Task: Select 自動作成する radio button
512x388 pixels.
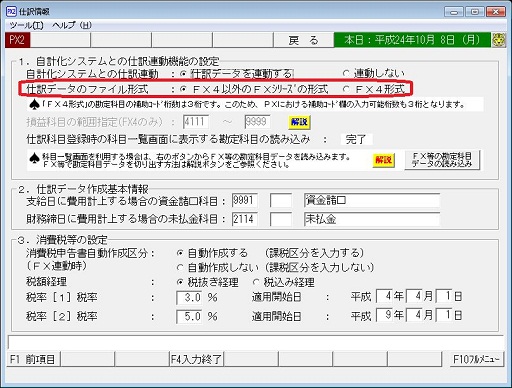Action: [x=180, y=253]
